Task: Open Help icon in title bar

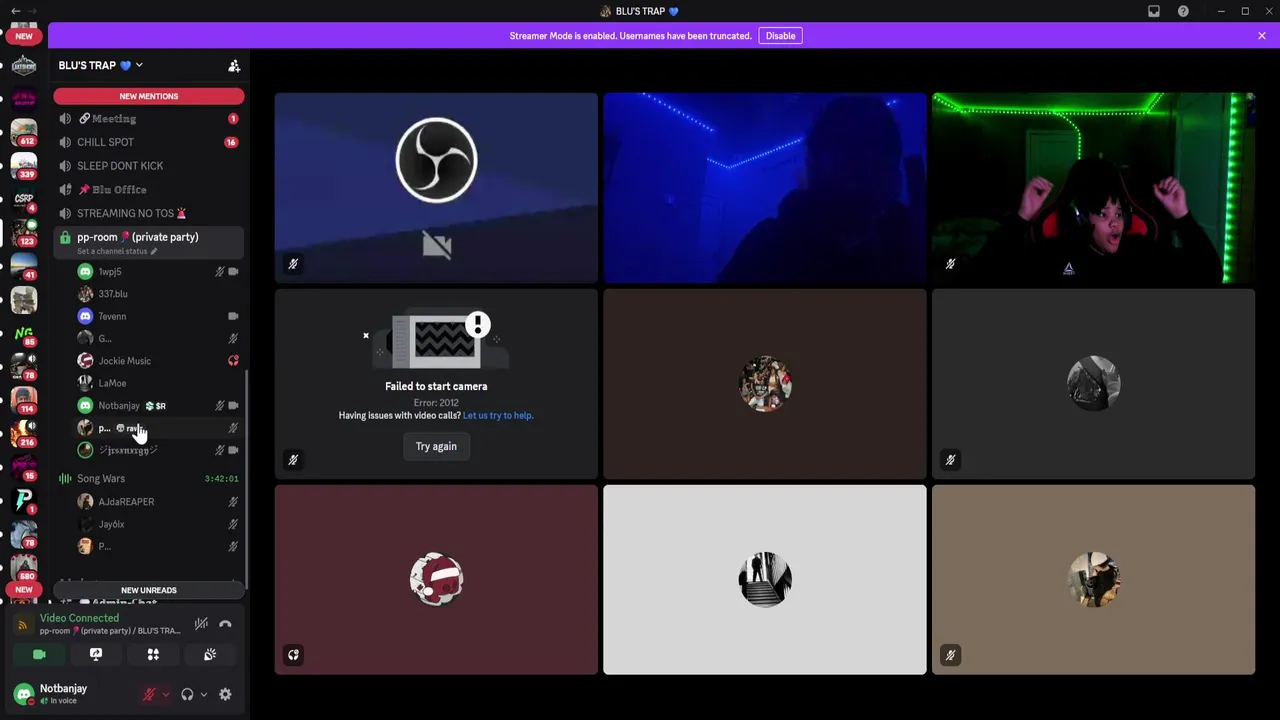Action: point(1183,11)
